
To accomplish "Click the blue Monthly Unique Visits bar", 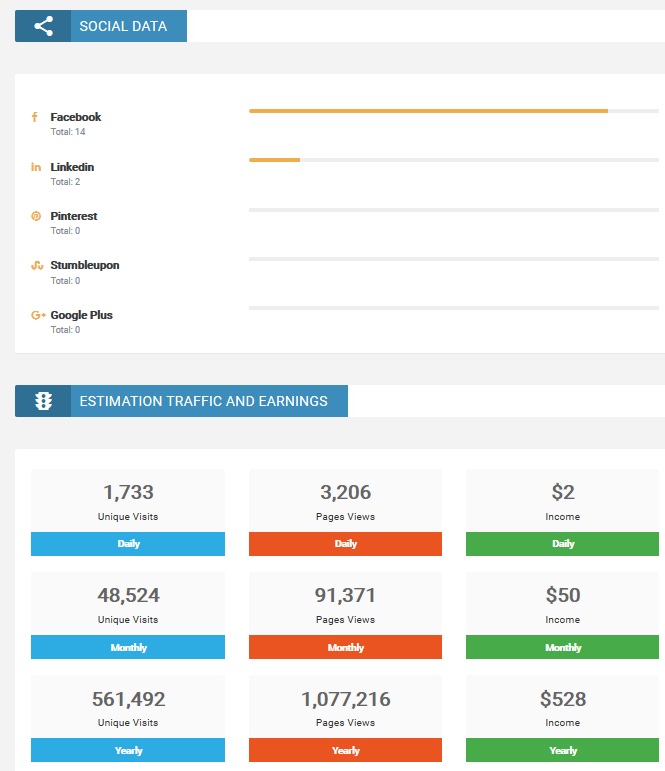I will (x=128, y=647).
